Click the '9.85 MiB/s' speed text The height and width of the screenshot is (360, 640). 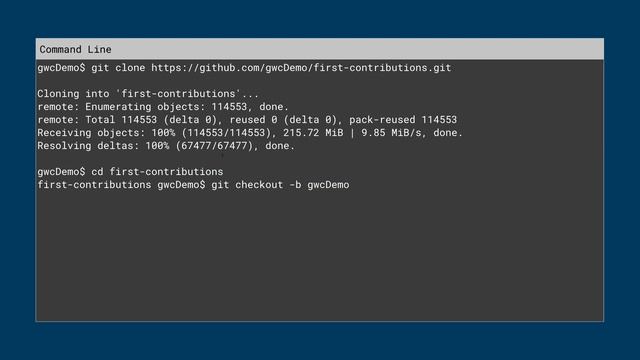coord(391,133)
